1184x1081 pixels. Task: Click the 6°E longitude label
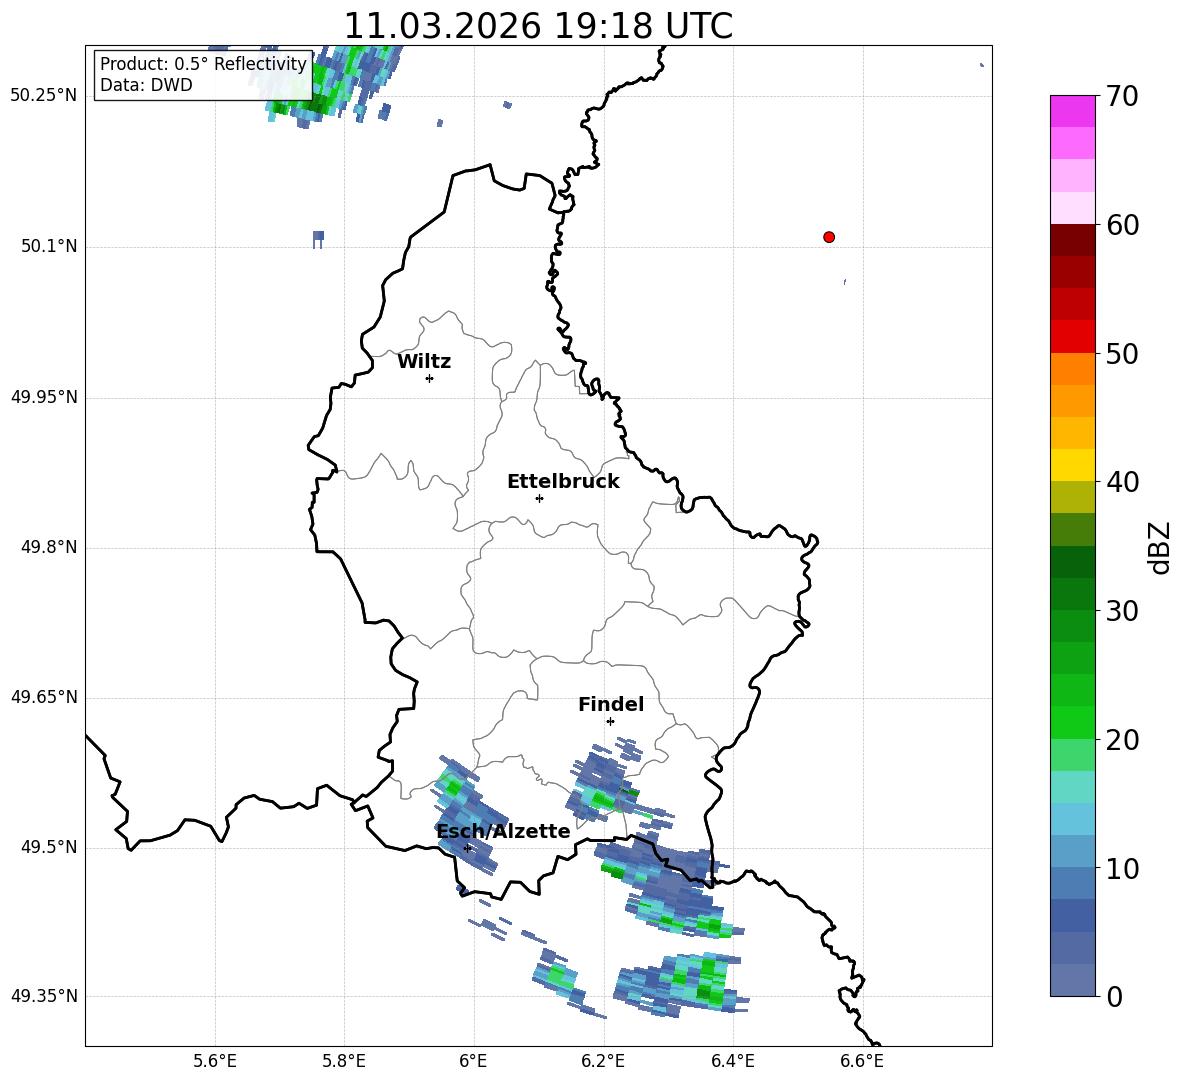pos(473,1061)
